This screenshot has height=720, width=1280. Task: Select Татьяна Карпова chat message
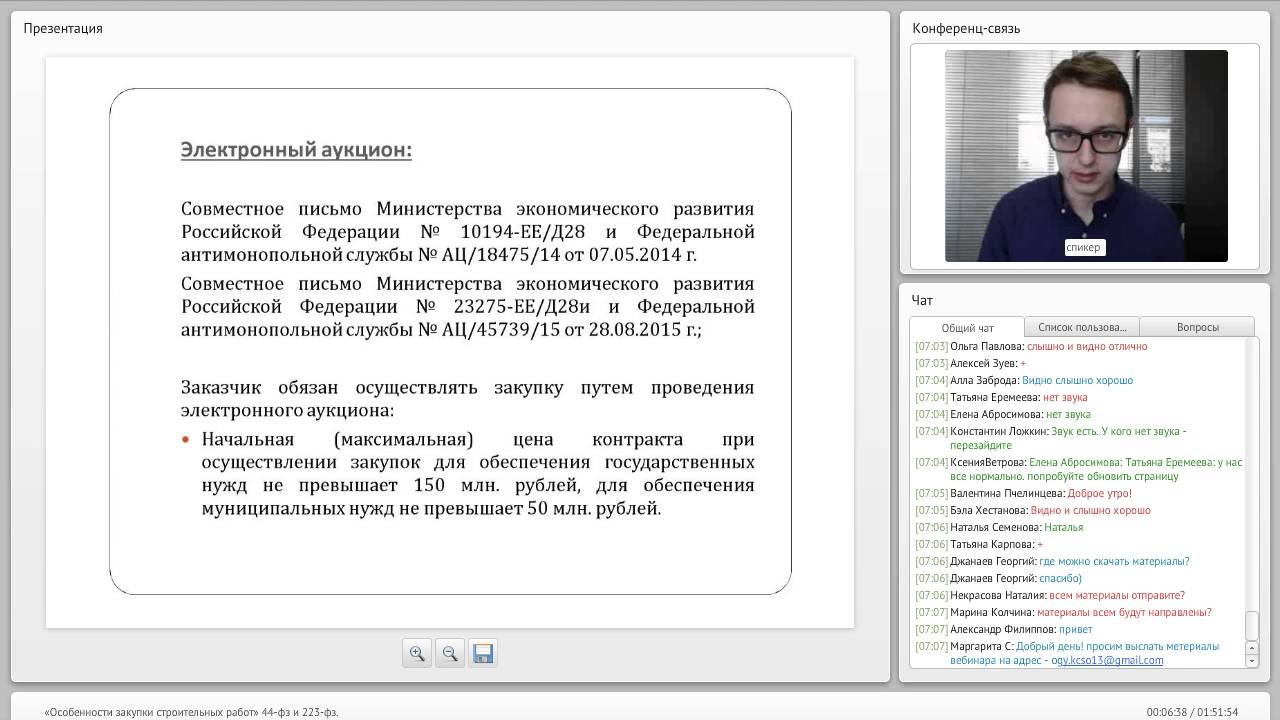[x=979, y=544]
